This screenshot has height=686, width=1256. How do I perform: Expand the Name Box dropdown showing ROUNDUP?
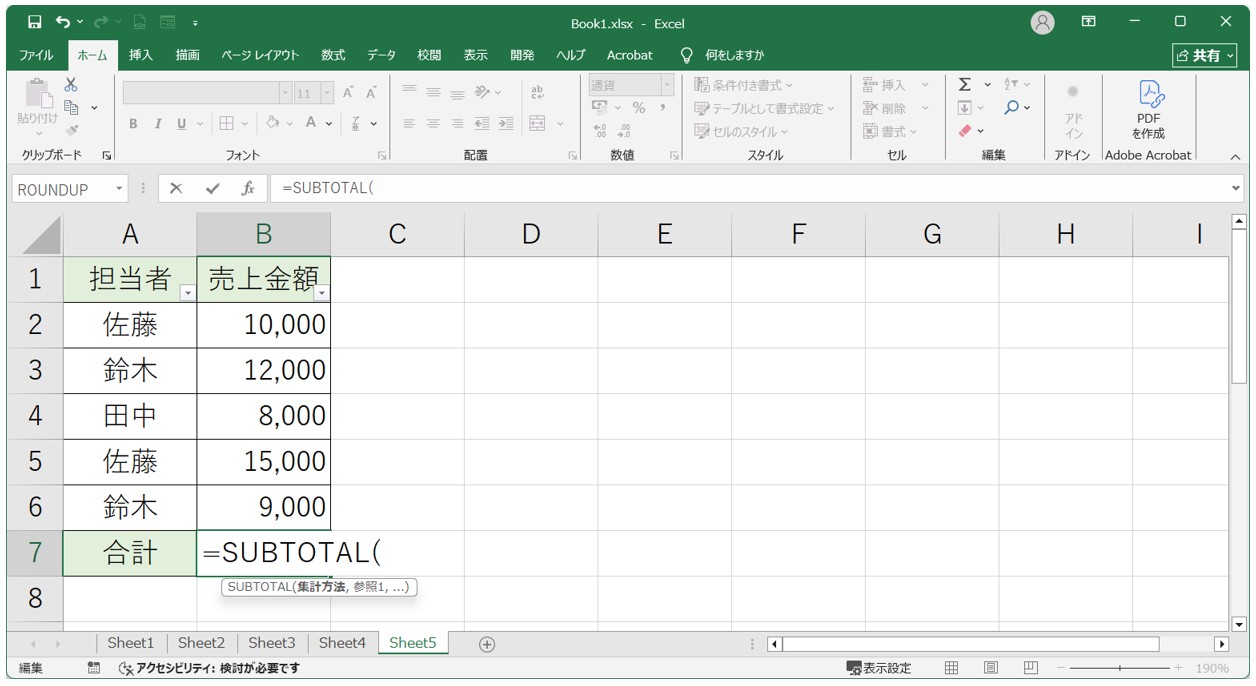click(120, 189)
